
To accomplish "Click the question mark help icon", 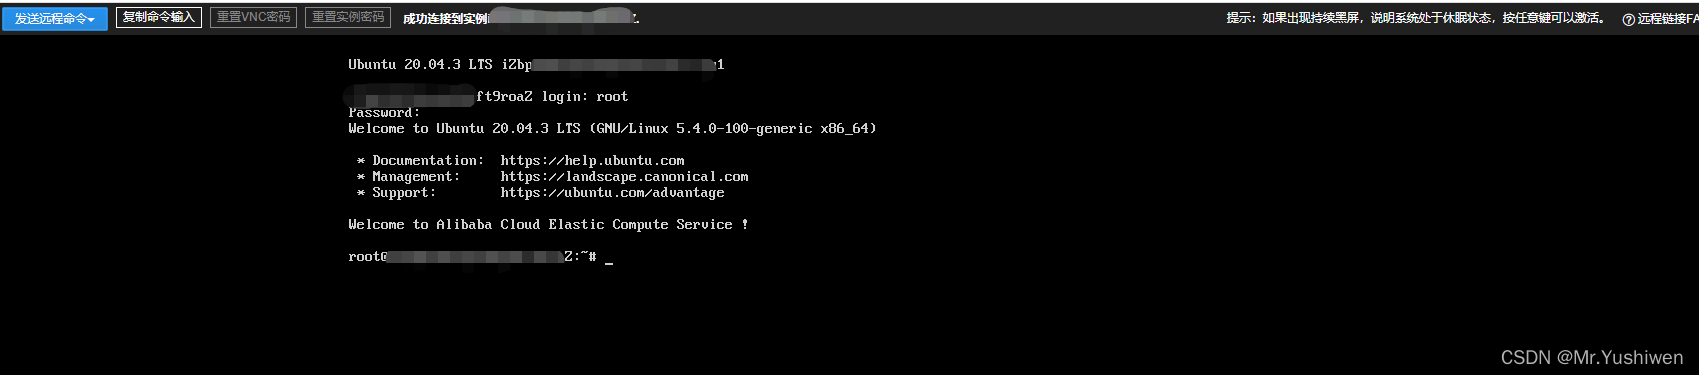I will 1628,19.
